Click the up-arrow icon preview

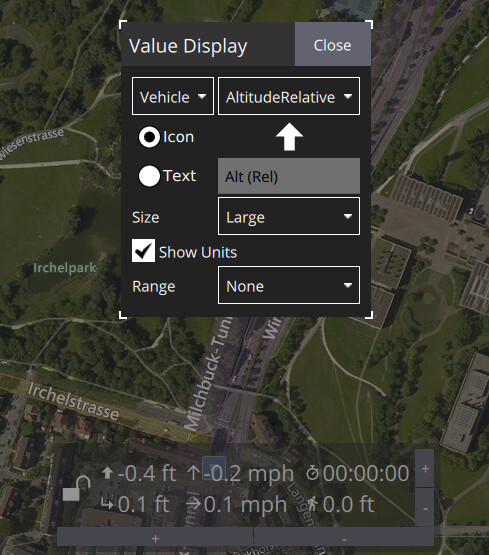(289, 137)
